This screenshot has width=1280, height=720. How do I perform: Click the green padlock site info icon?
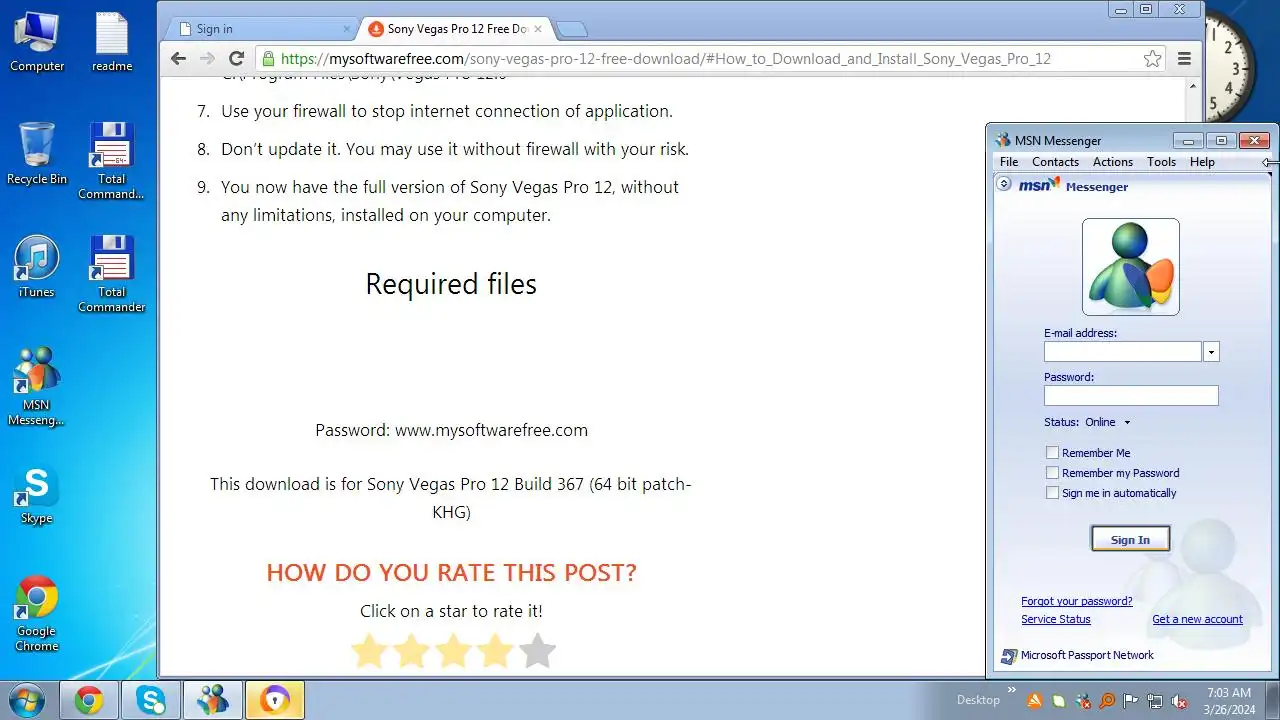[x=267, y=59]
